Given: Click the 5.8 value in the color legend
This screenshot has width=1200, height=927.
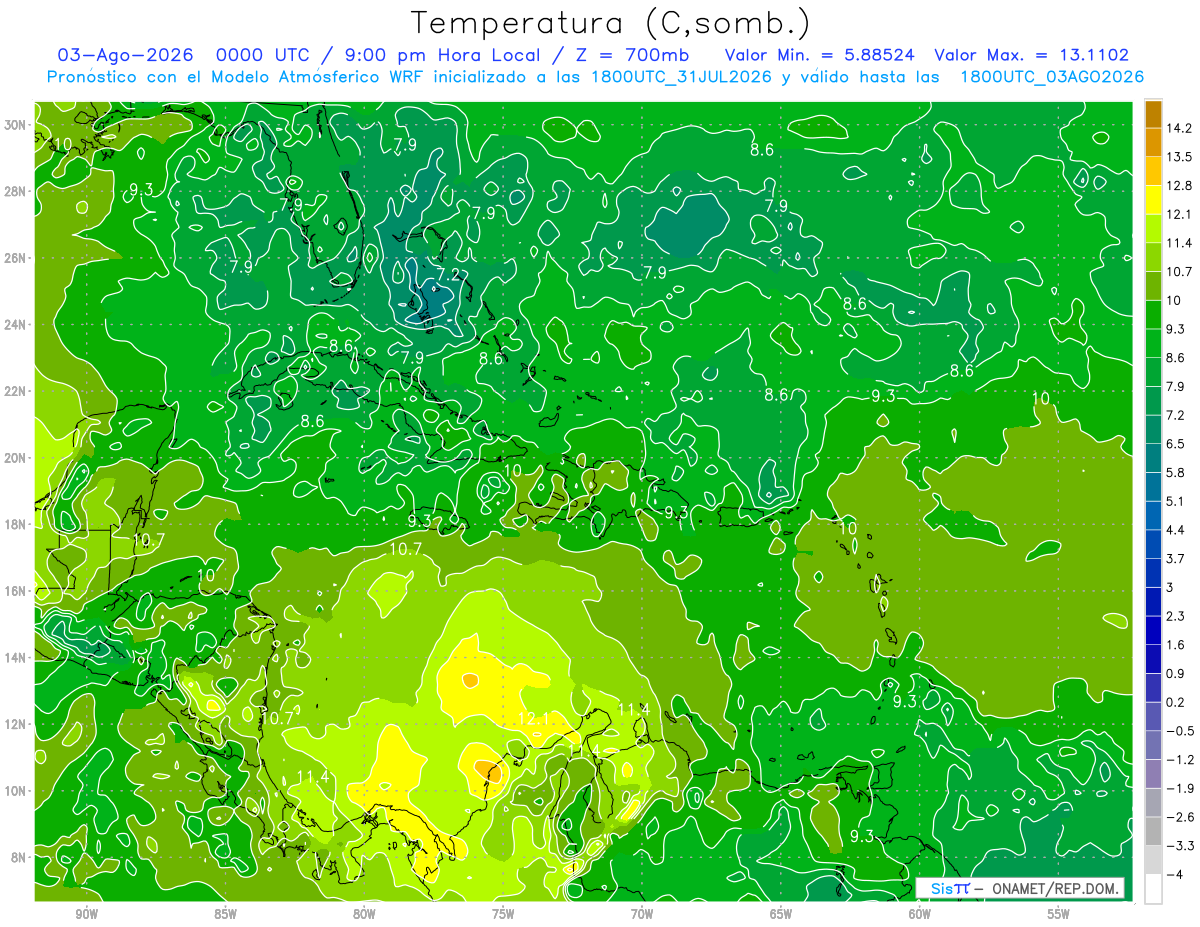Looking at the screenshot, I should point(1176,472).
